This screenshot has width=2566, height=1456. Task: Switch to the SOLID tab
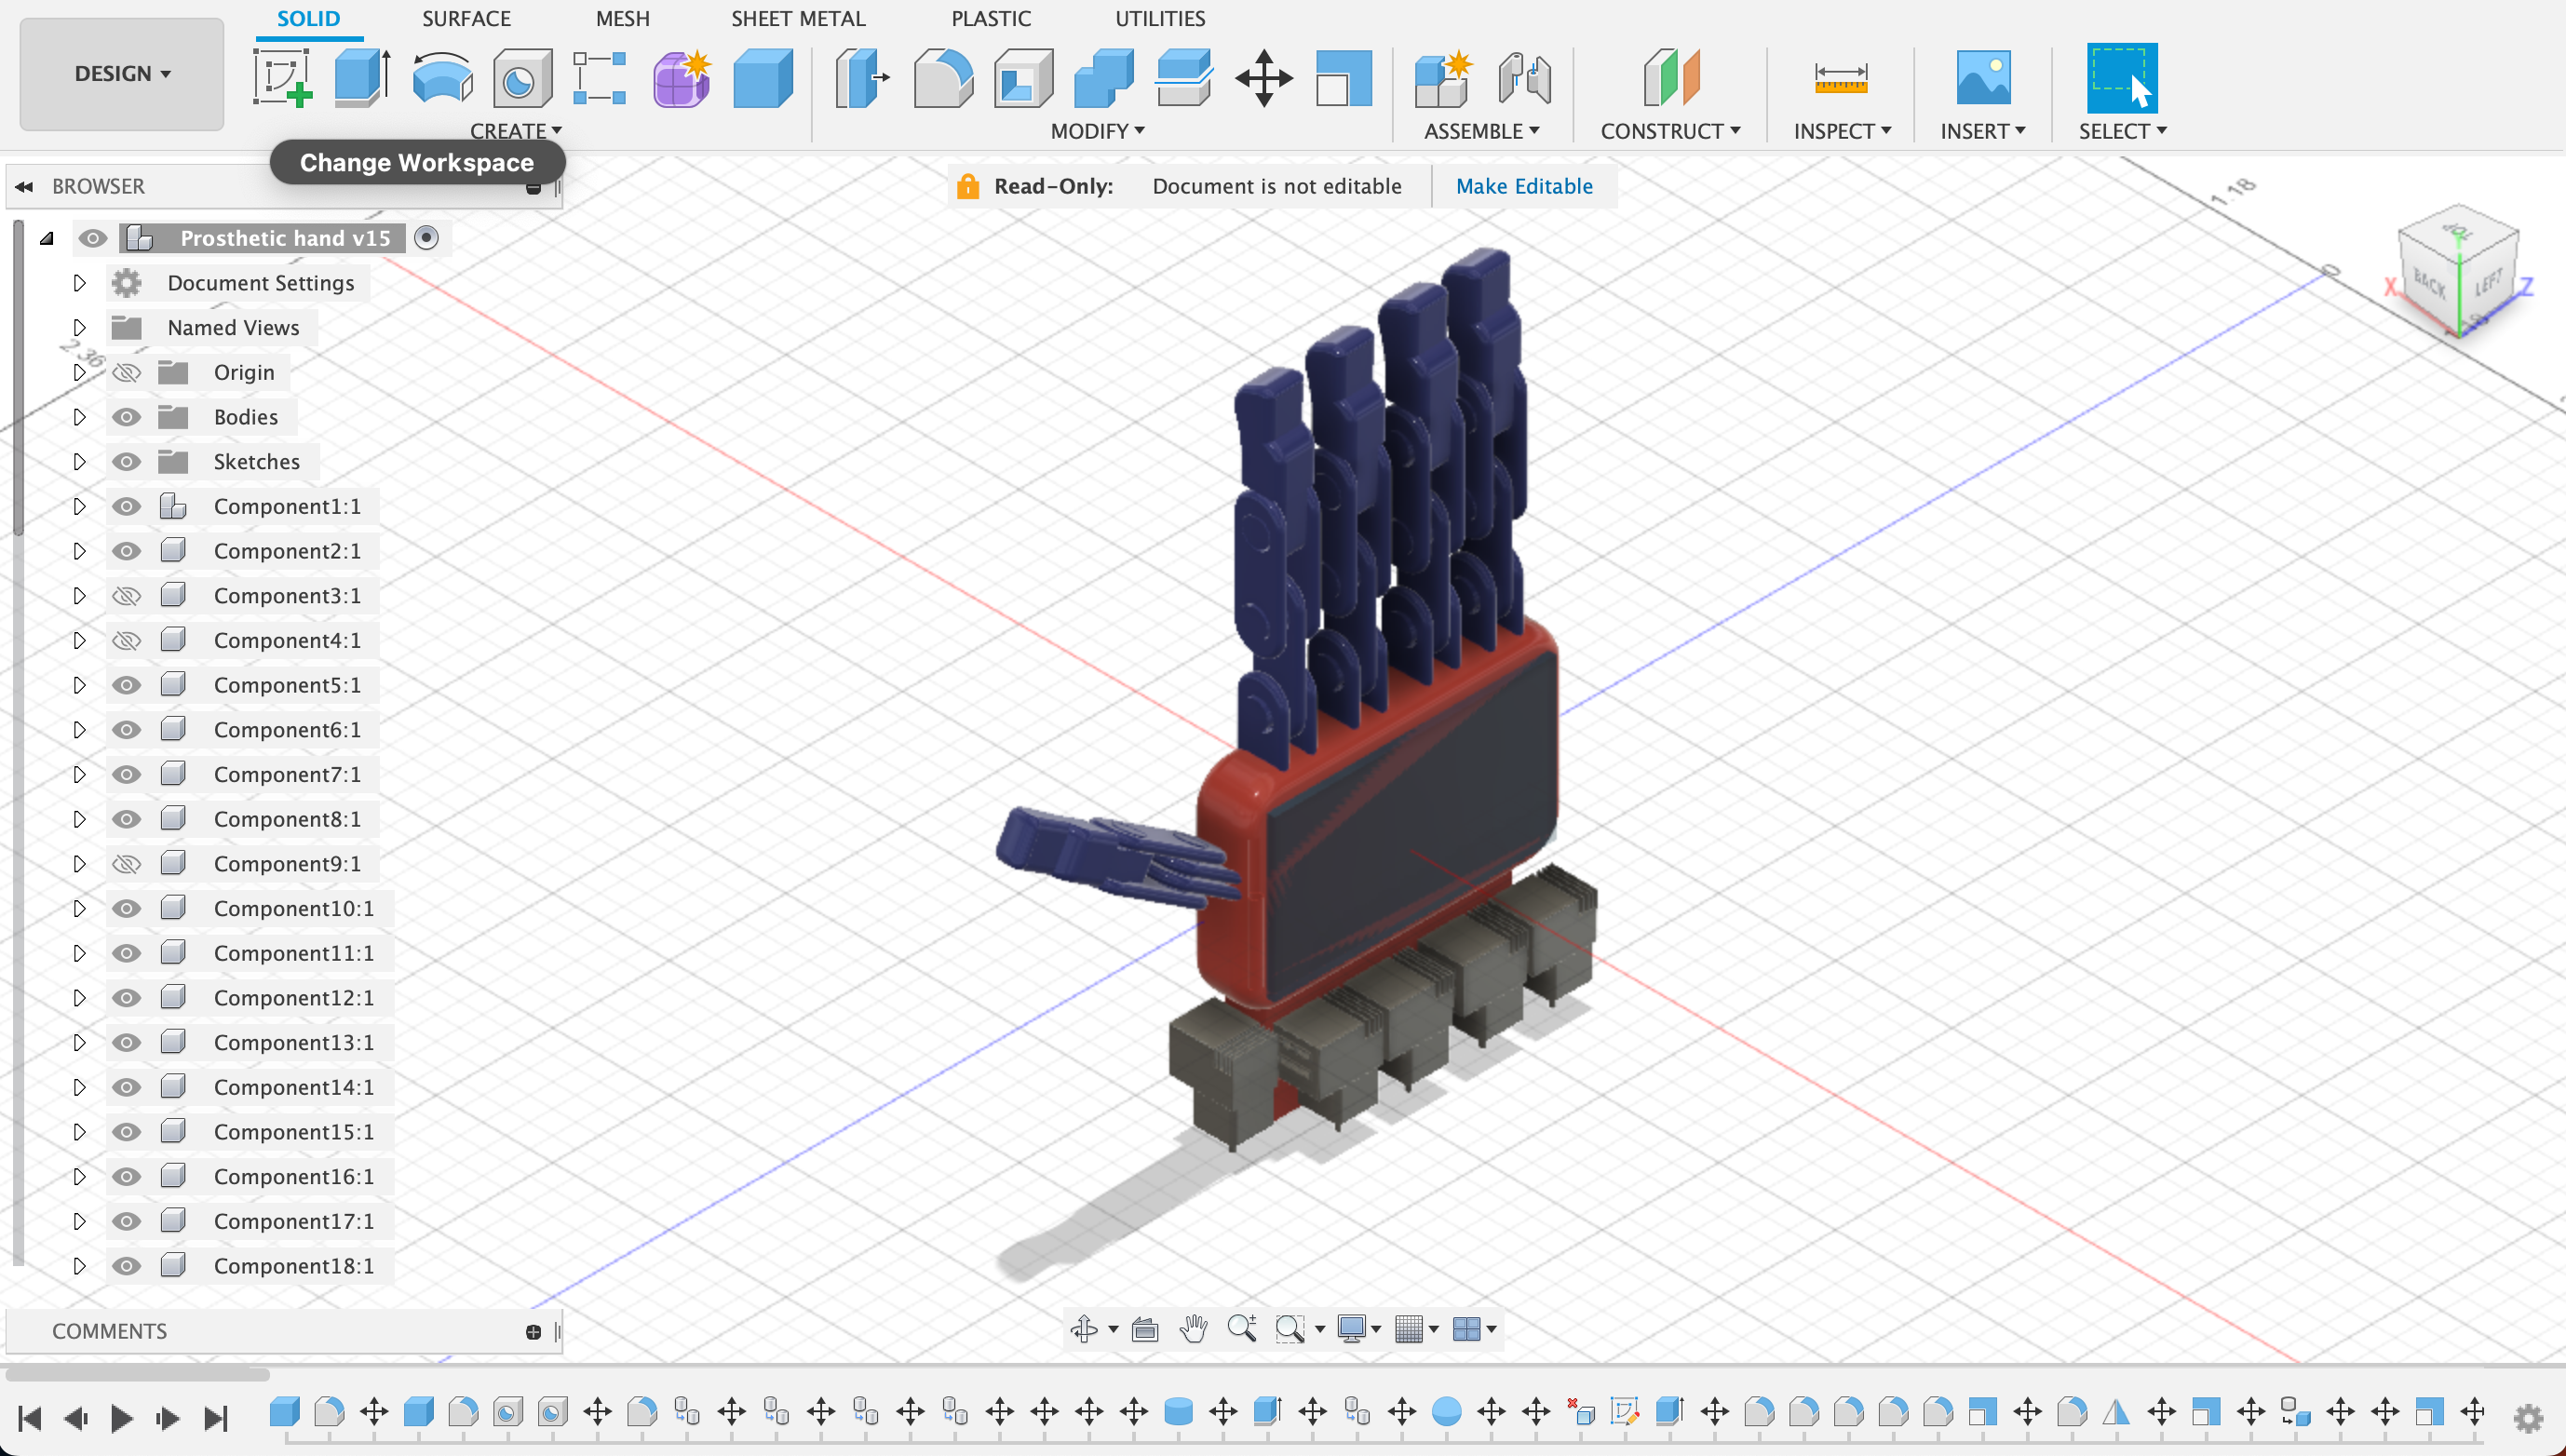[x=308, y=19]
